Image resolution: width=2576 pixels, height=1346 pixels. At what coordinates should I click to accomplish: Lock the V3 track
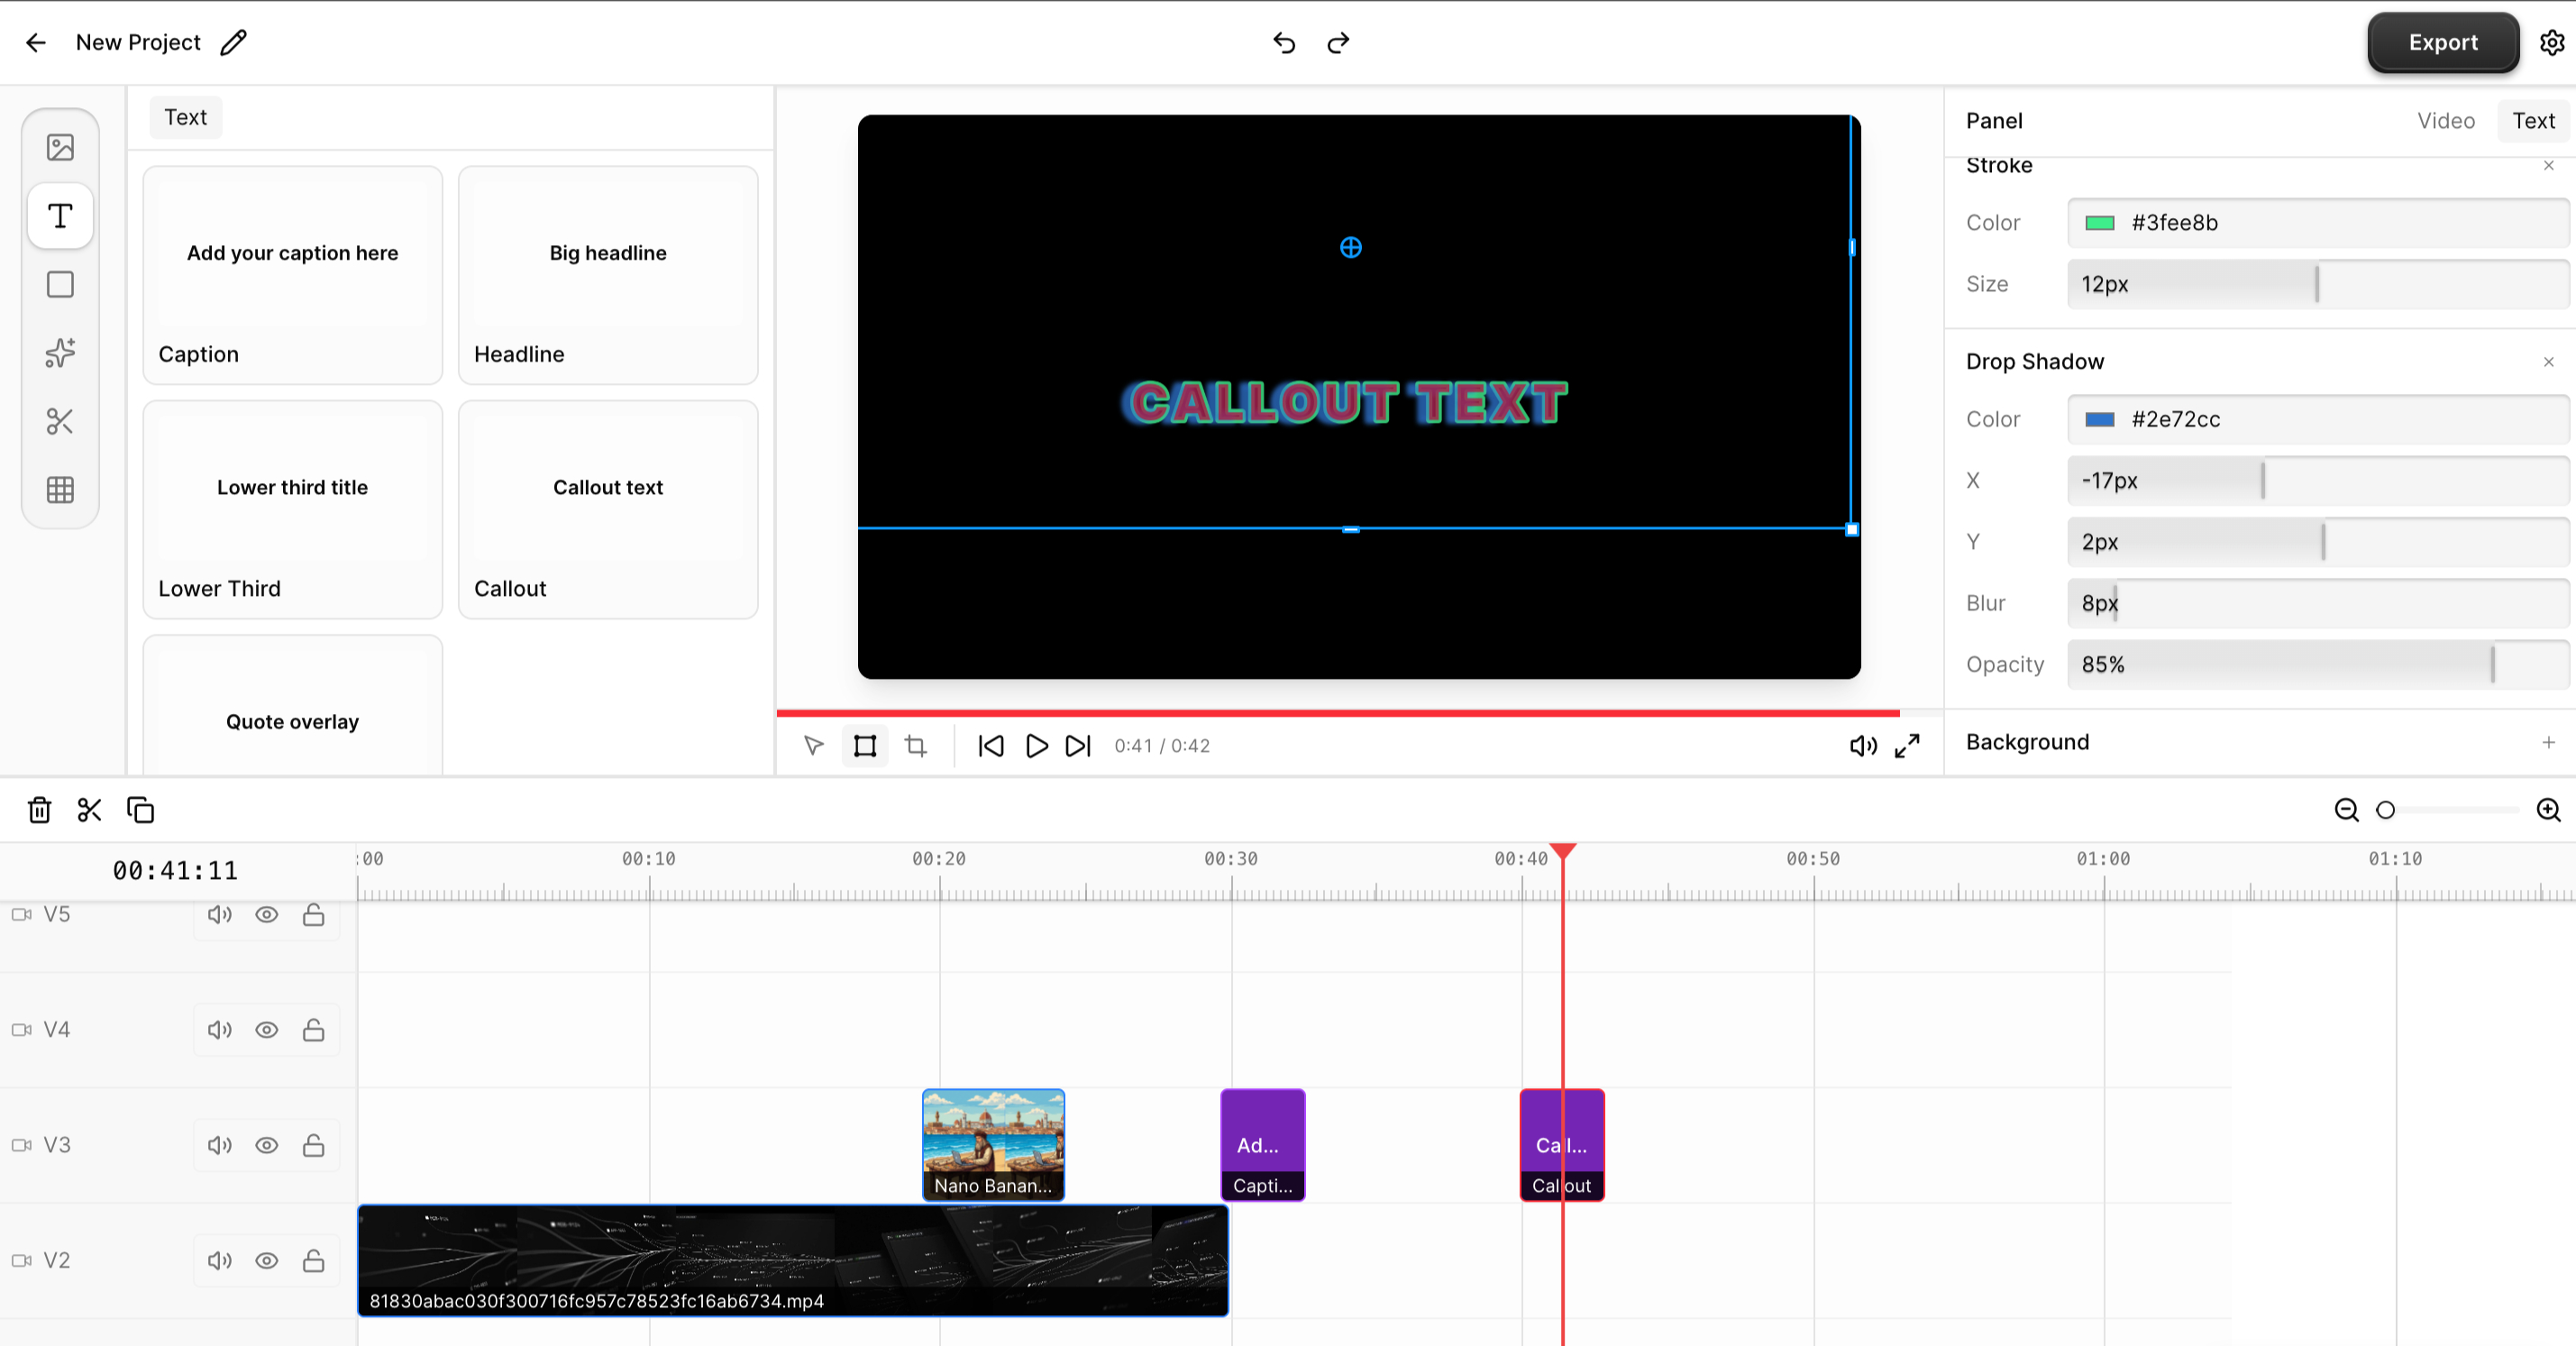tap(313, 1144)
